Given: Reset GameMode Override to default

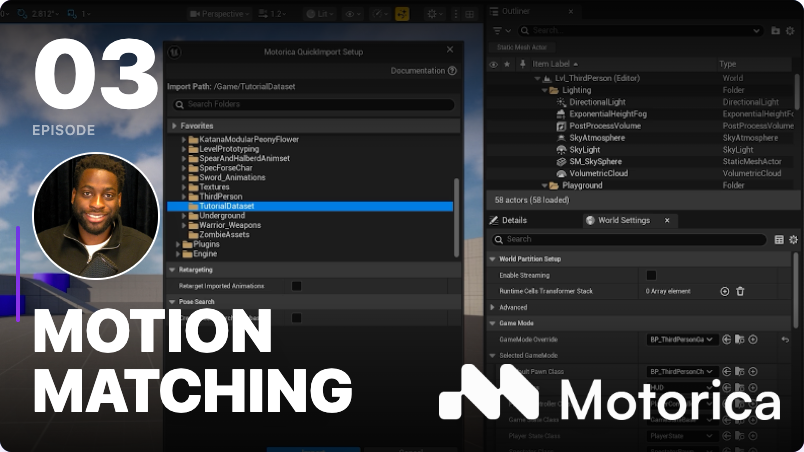Looking at the screenshot, I should click(785, 339).
